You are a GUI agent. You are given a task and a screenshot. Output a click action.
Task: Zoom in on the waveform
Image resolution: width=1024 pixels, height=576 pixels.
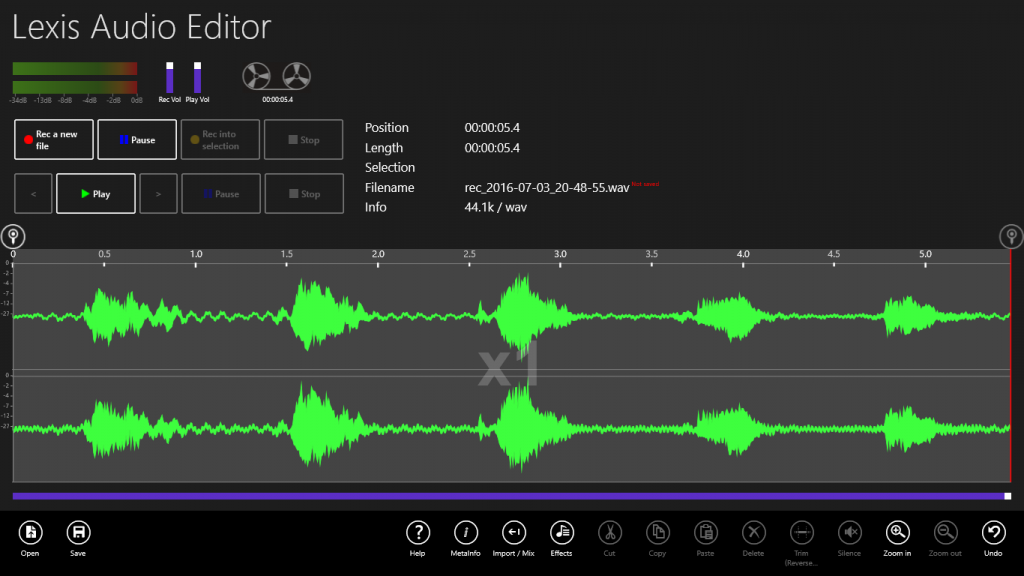pos(896,531)
